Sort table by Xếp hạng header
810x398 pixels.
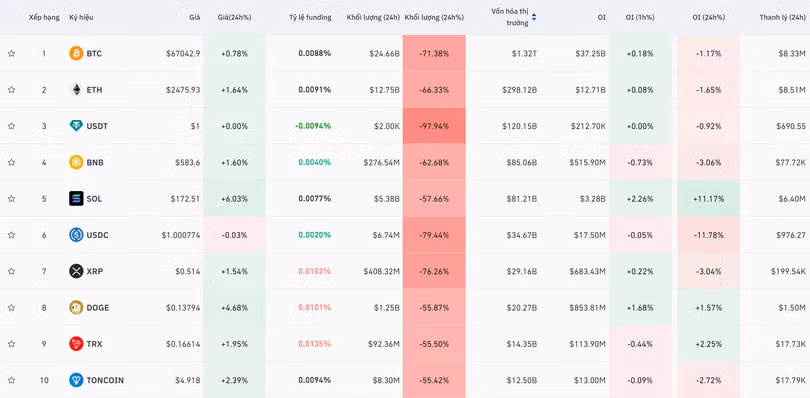click(x=44, y=17)
